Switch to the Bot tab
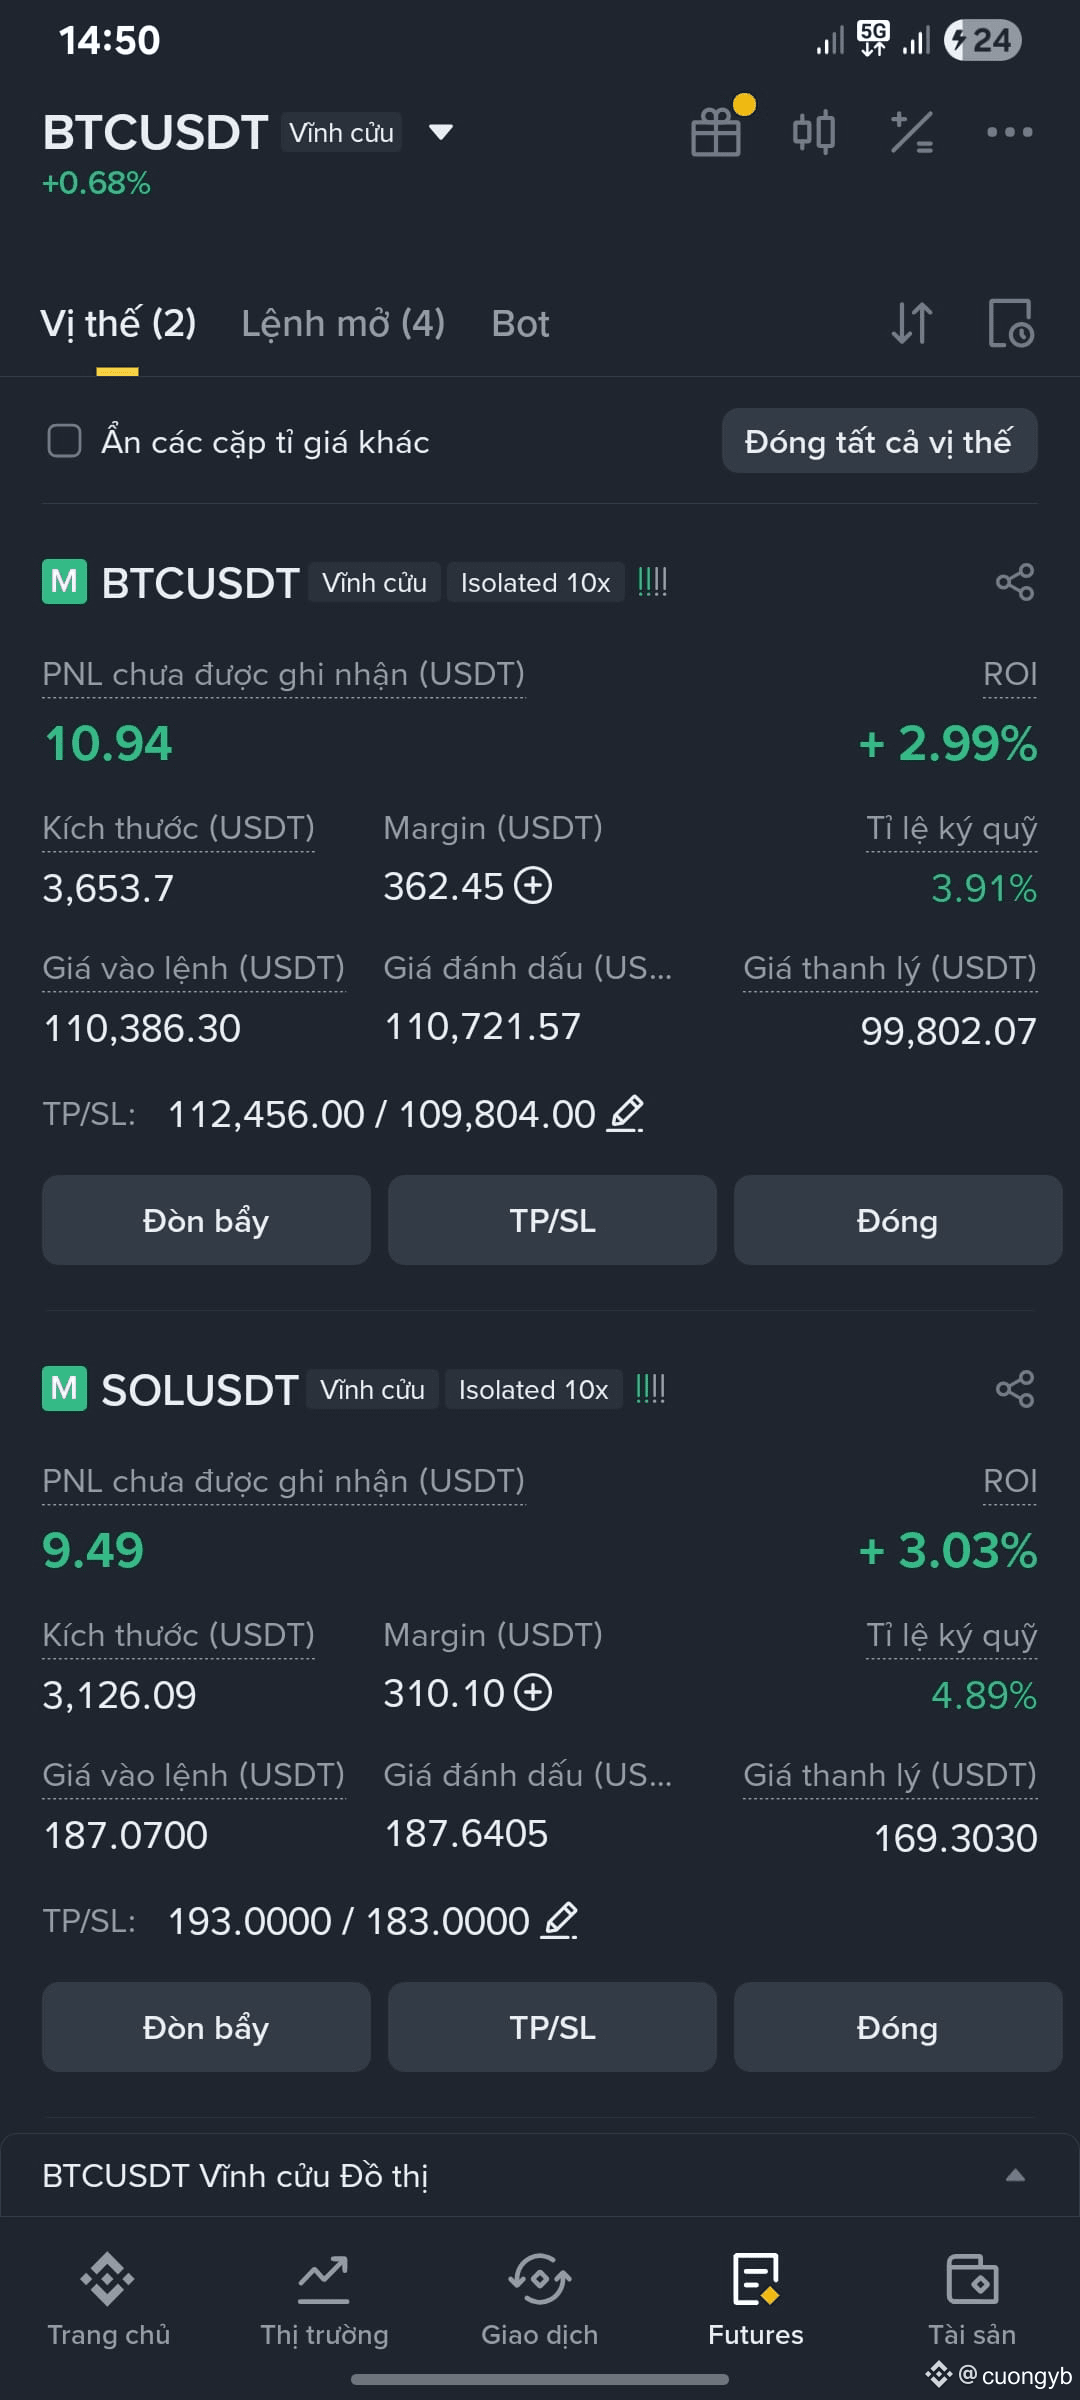 (520, 324)
